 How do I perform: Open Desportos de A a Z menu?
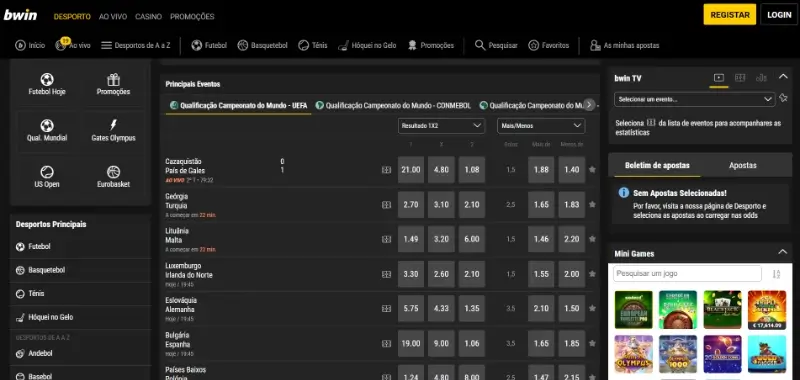136,45
